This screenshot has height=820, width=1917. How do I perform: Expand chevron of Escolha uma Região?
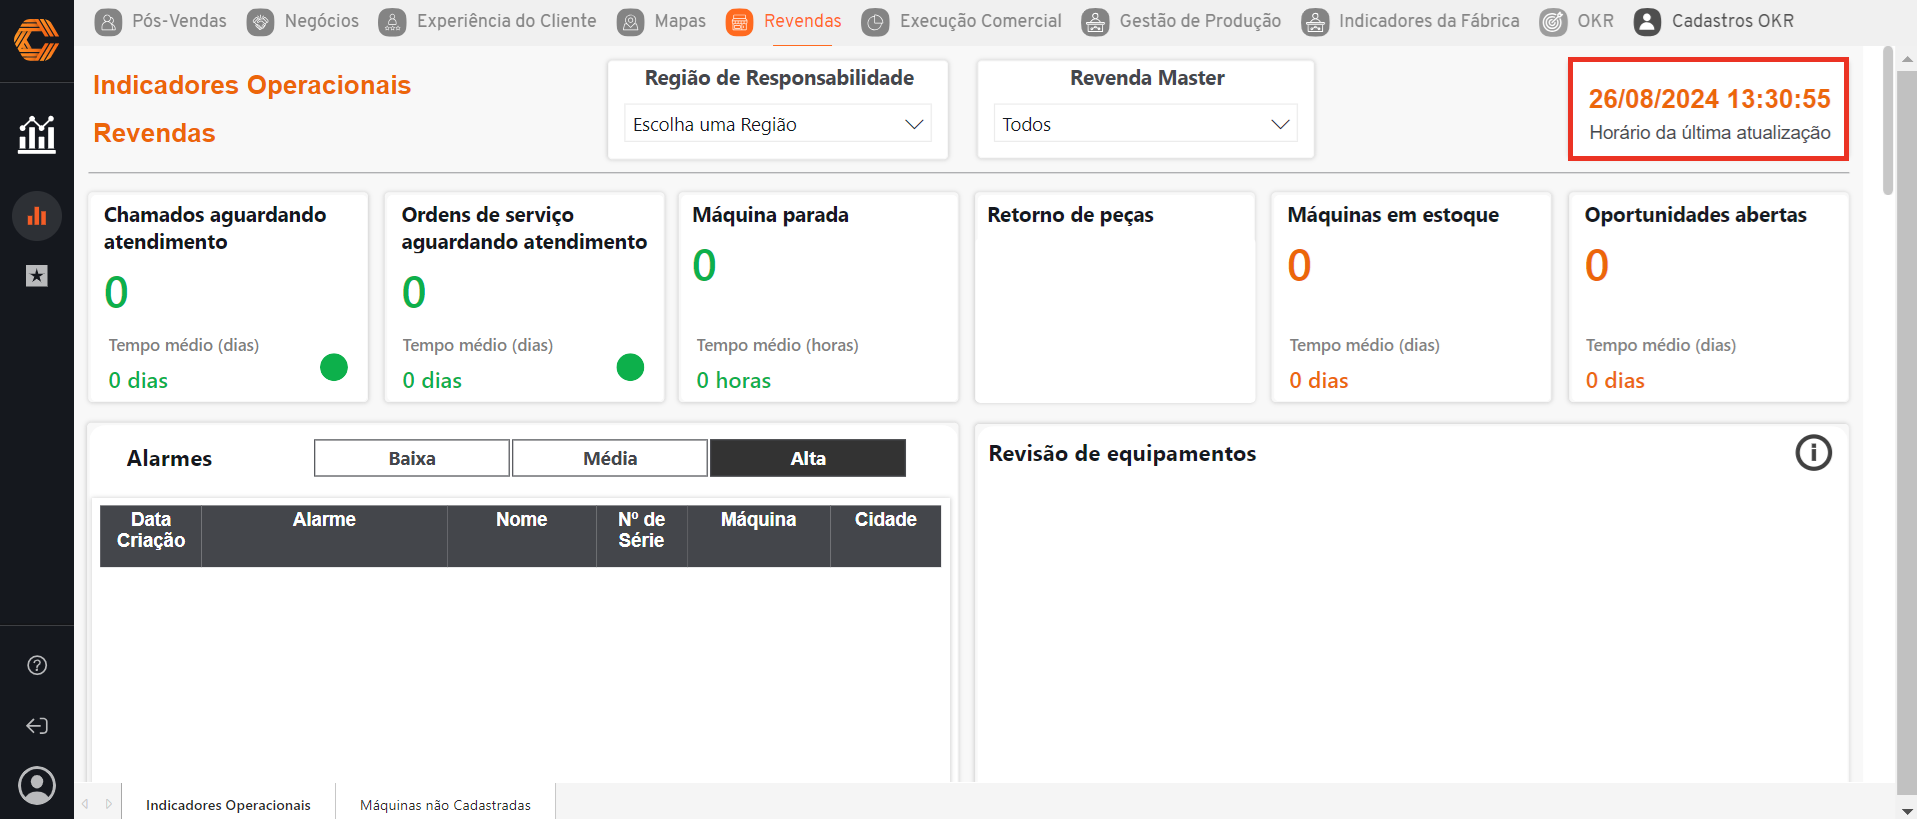(x=913, y=124)
